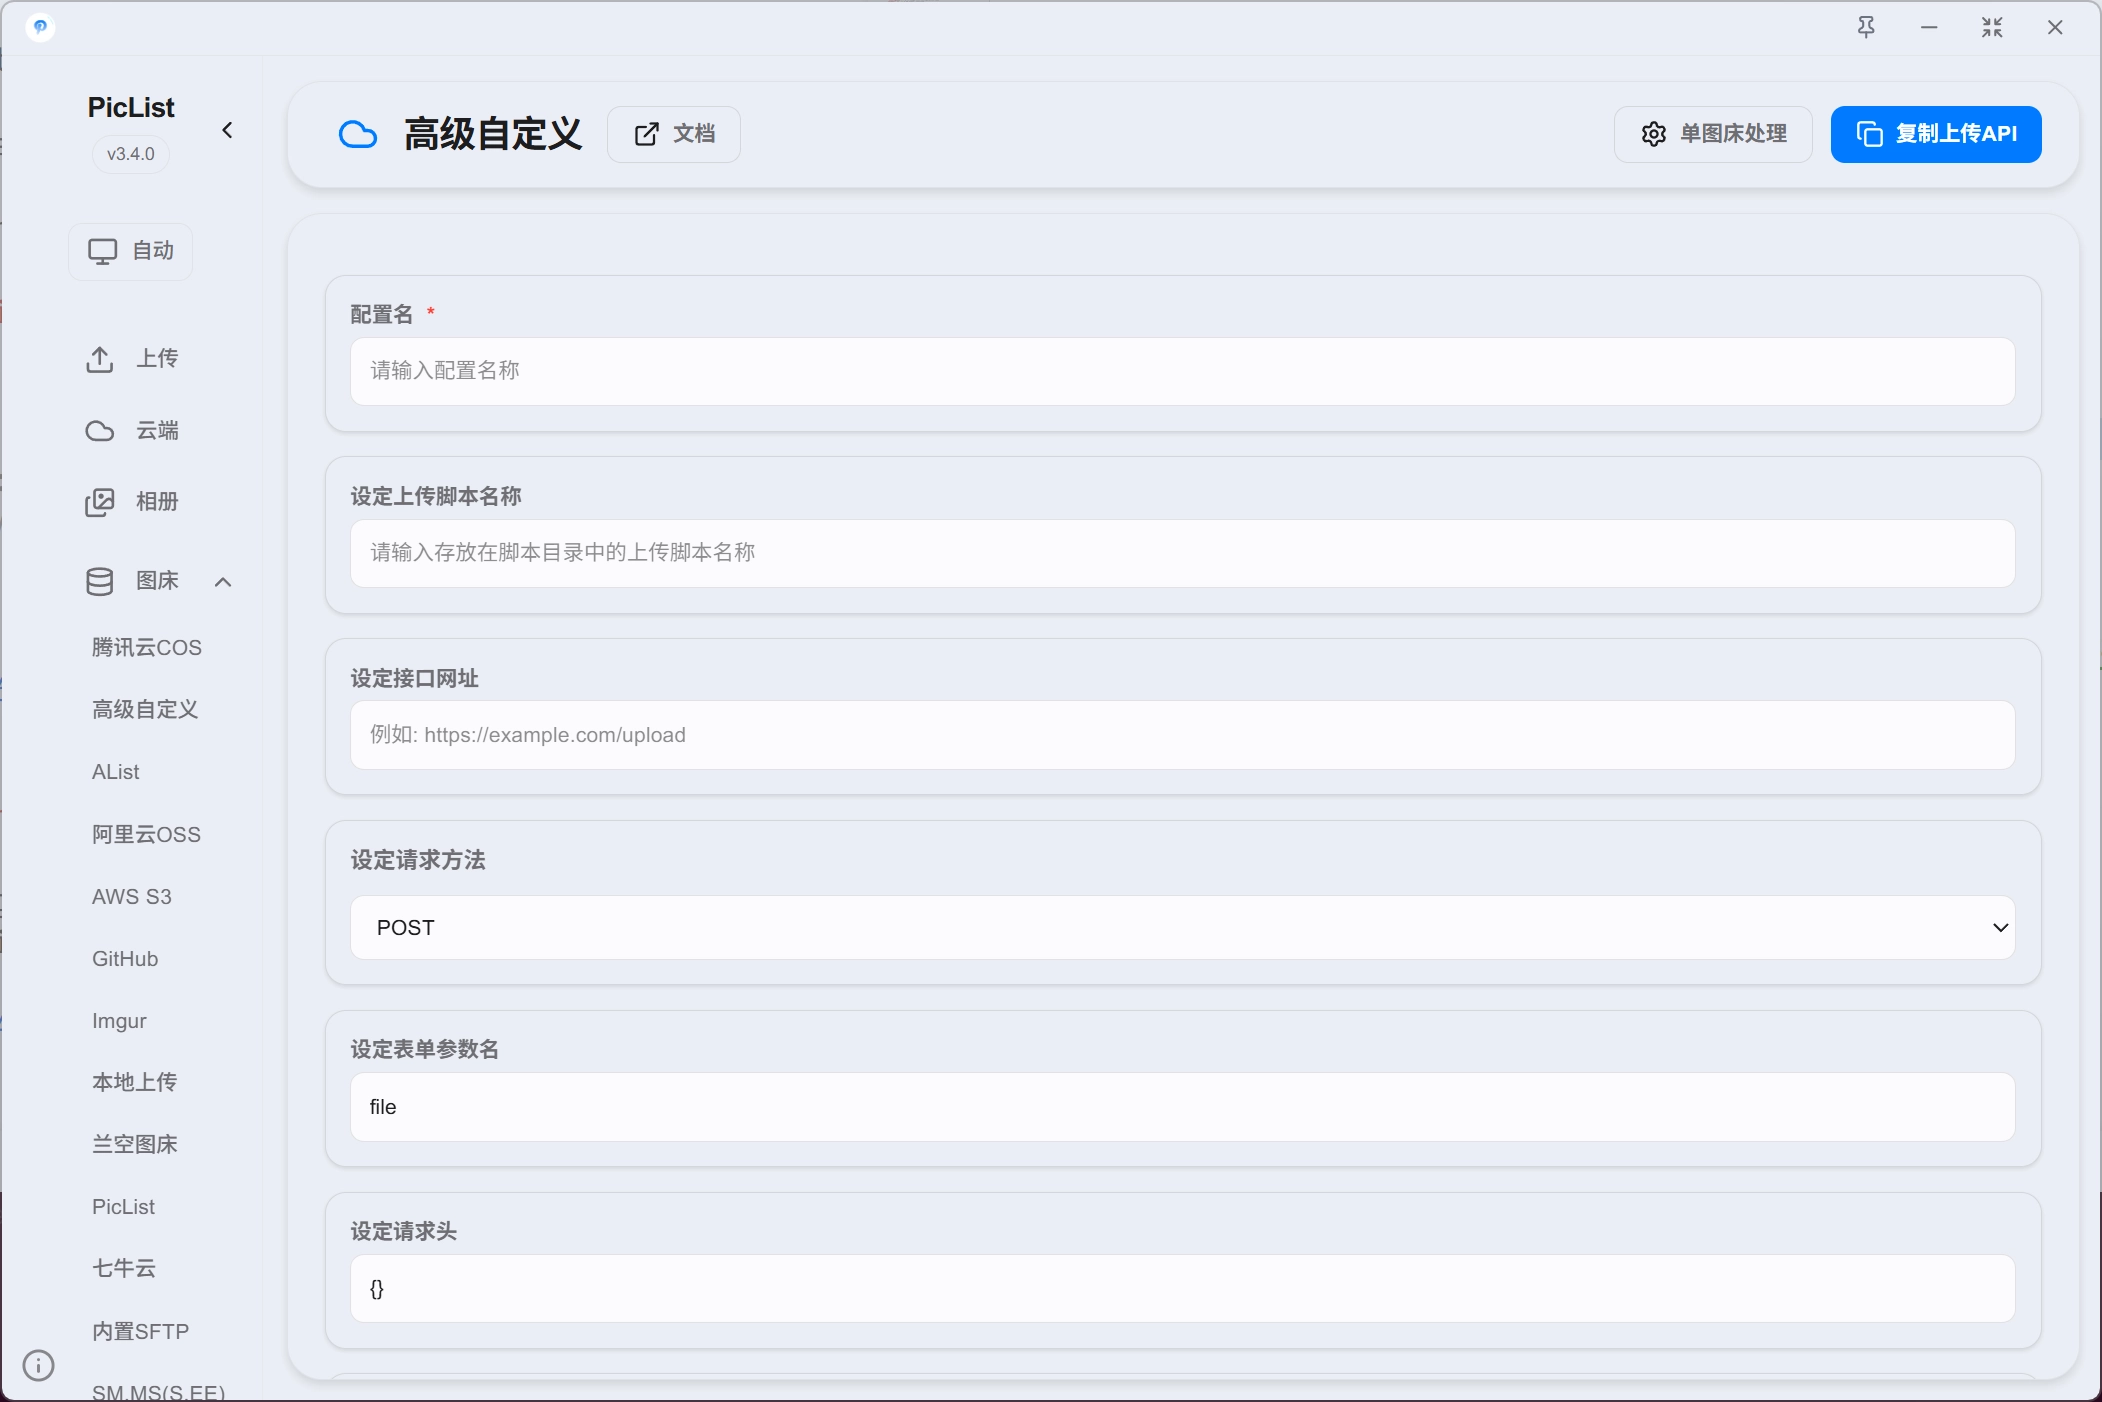
Task: Select 兰空图床 picbed
Action: (x=135, y=1145)
